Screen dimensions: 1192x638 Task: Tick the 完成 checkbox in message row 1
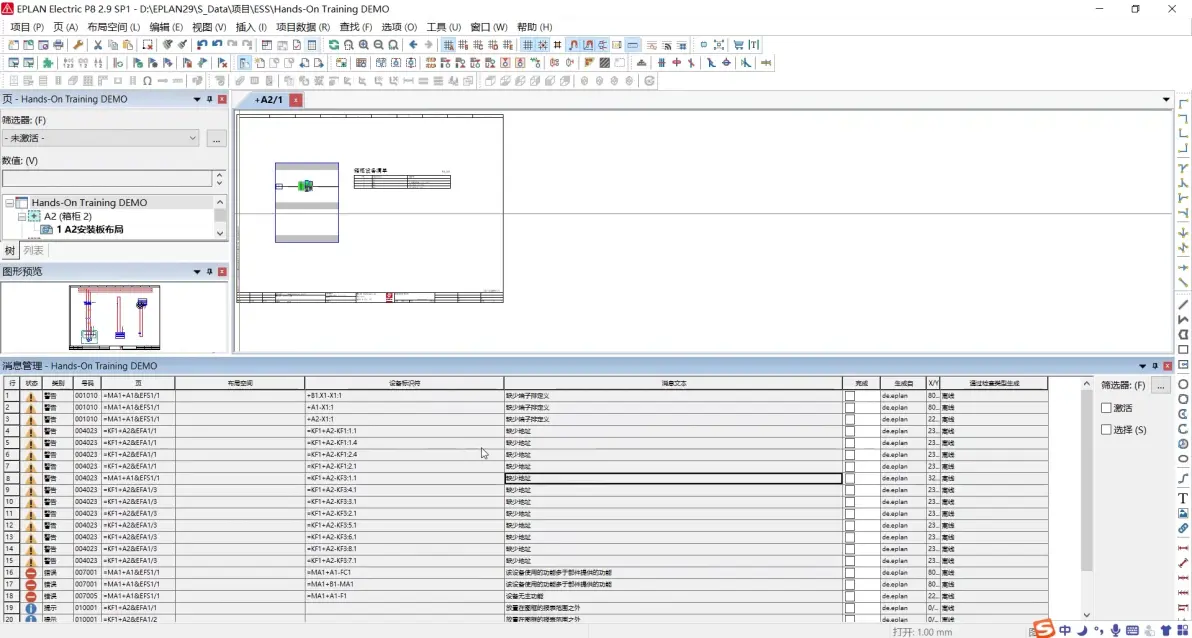(x=850, y=395)
